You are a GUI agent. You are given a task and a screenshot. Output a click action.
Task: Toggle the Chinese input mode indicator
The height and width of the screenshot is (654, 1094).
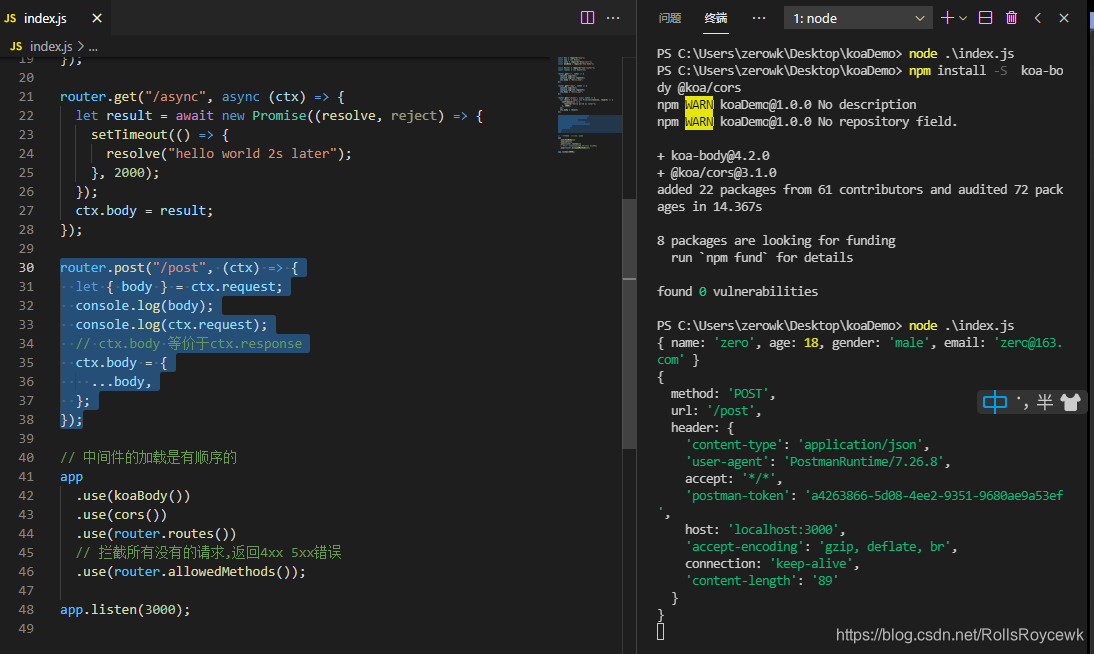pos(994,402)
